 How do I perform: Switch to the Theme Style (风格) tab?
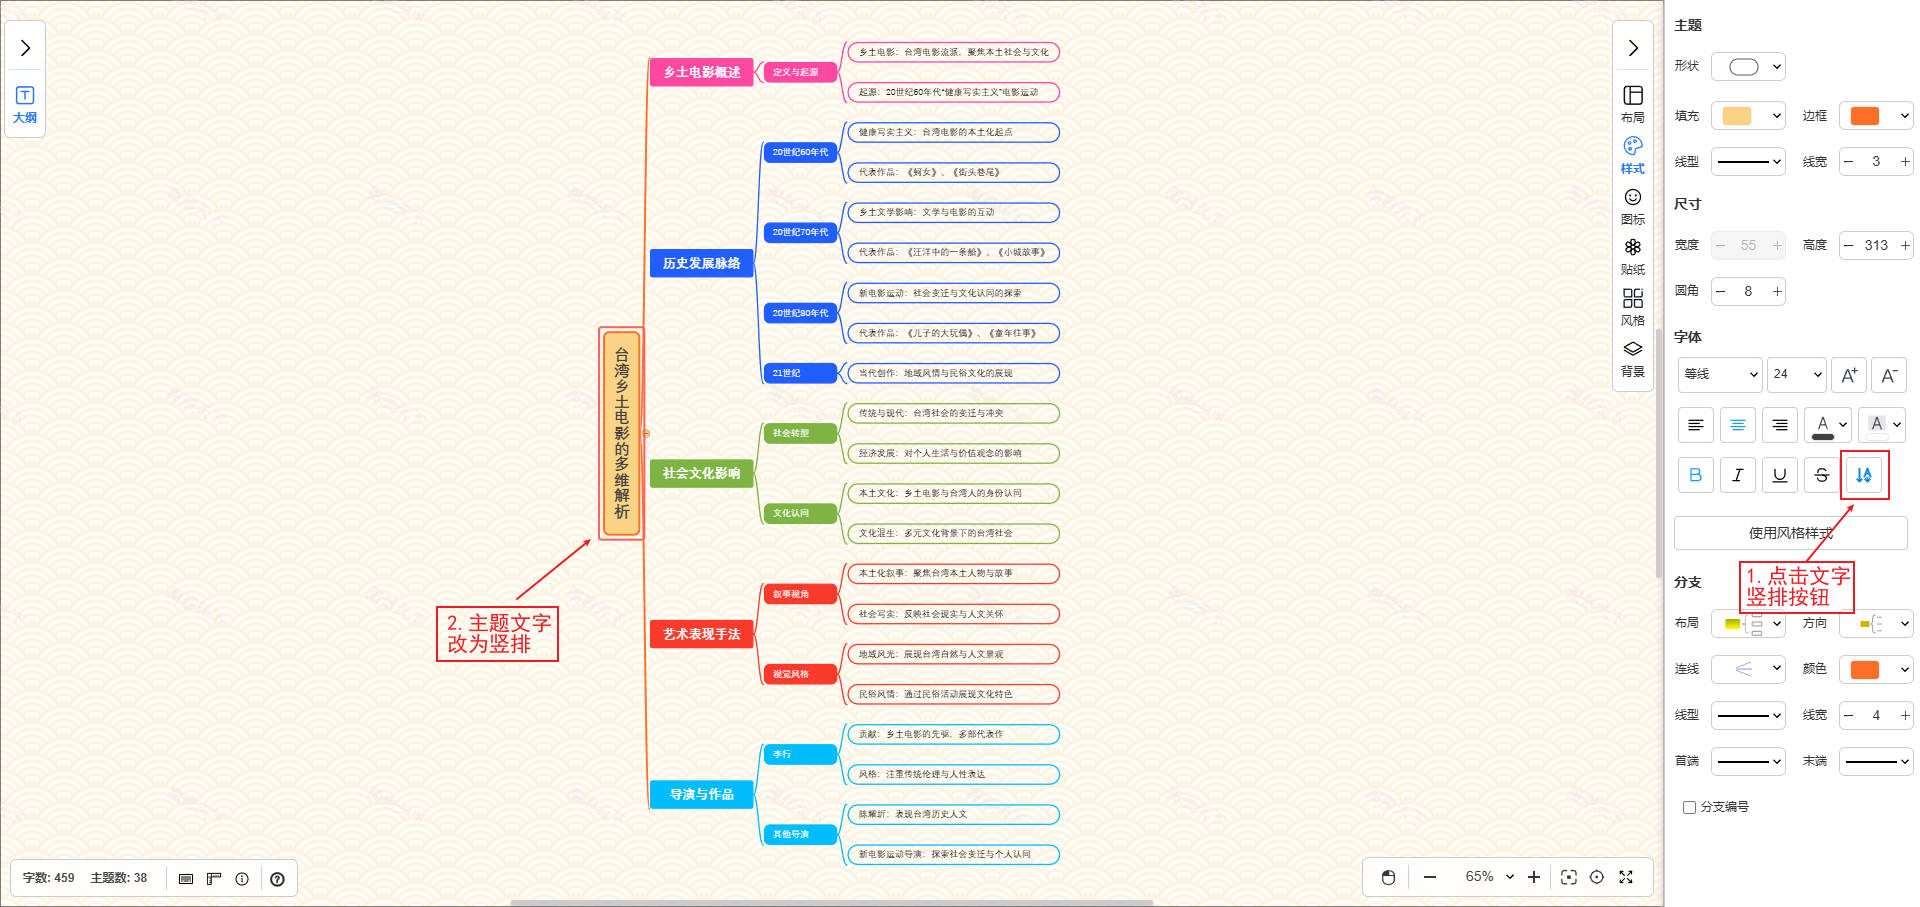pyautogui.click(x=1632, y=307)
